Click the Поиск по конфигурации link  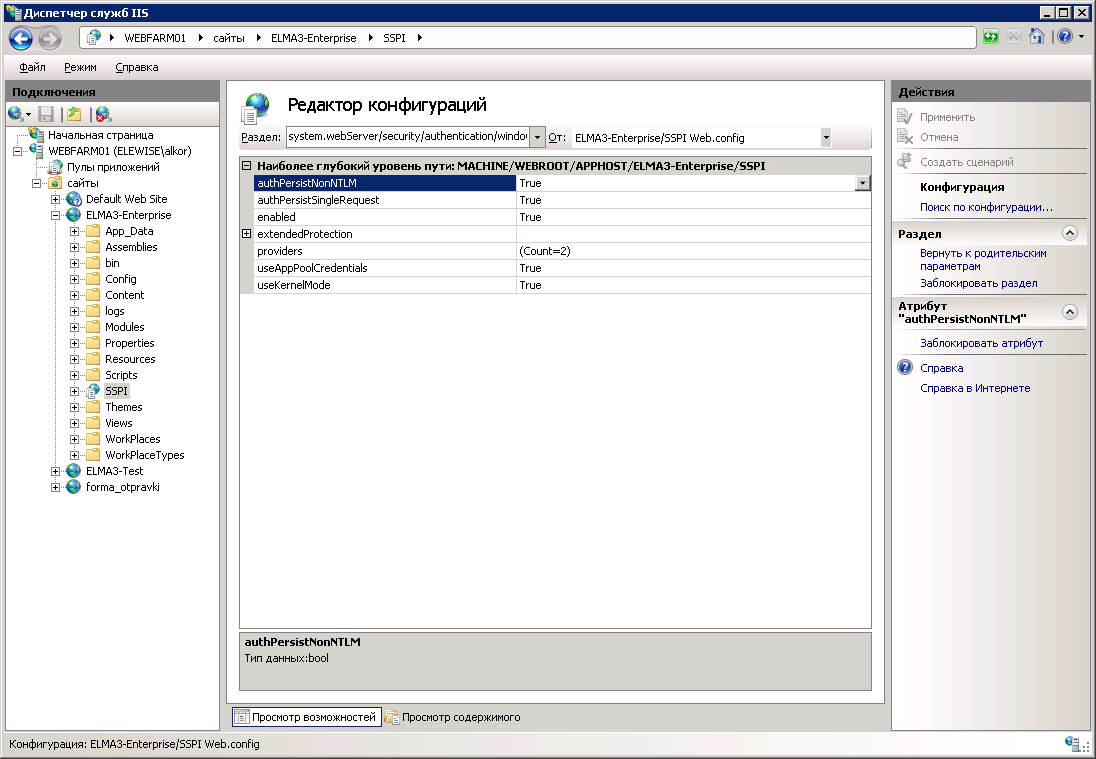tap(985, 207)
